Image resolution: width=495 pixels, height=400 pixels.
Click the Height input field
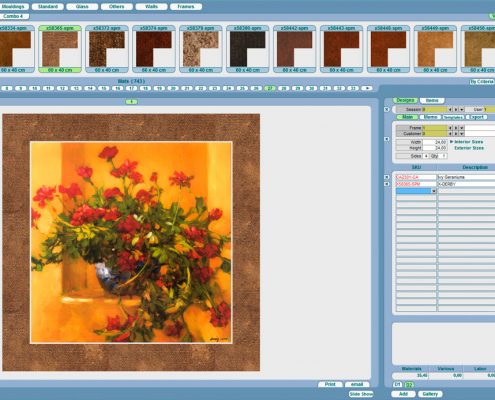click(x=435, y=148)
